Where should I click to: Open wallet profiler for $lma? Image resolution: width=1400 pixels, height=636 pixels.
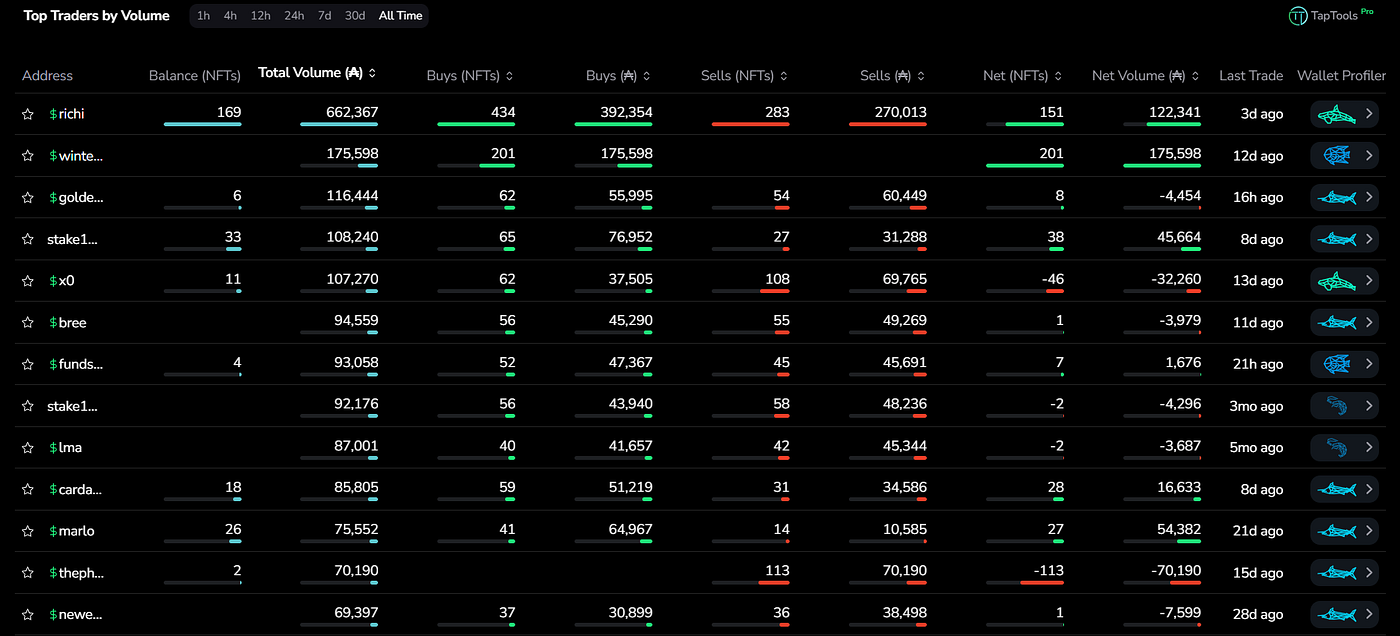coord(1345,448)
